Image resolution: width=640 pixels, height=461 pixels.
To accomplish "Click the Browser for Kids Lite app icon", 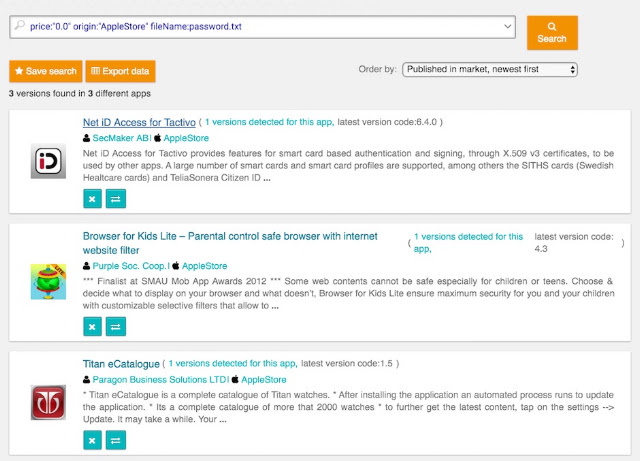I will (x=48, y=282).
